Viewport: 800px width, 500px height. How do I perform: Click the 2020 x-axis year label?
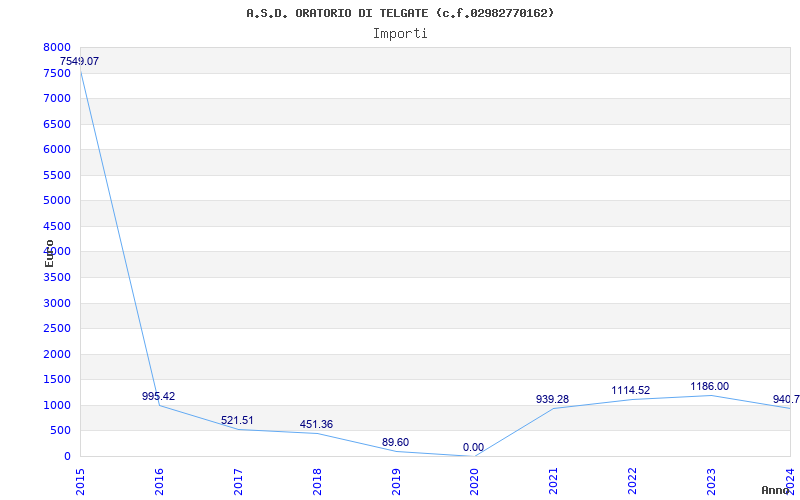click(x=474, y=482)
